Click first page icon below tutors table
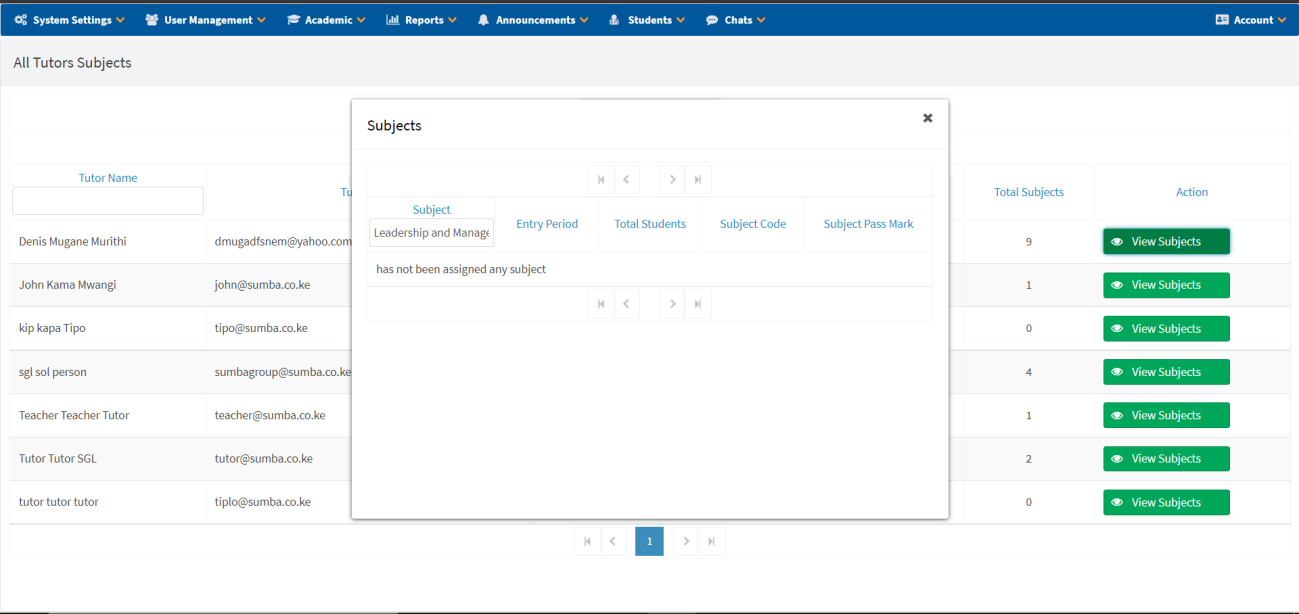 click(x=587, y=542)
